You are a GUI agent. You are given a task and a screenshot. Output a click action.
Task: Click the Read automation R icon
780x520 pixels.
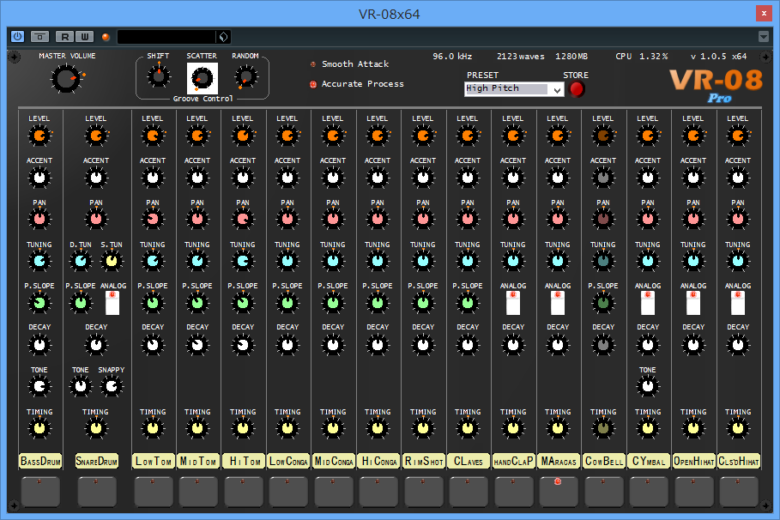(66, 36)
